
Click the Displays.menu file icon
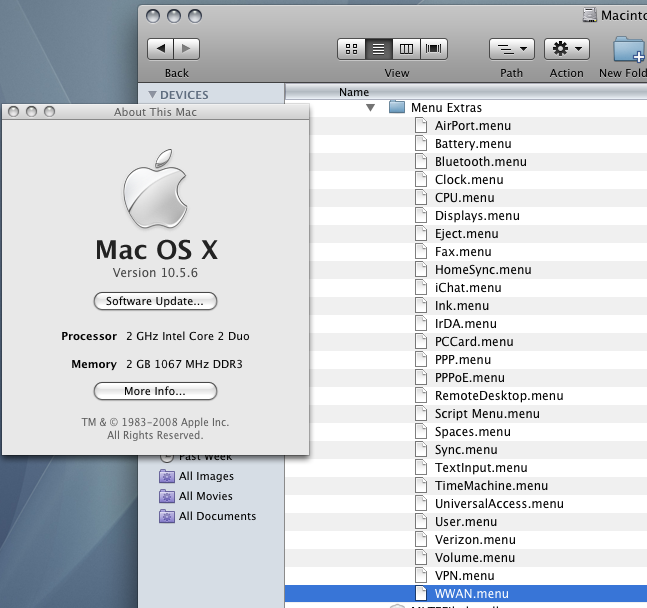coord(421,215)
